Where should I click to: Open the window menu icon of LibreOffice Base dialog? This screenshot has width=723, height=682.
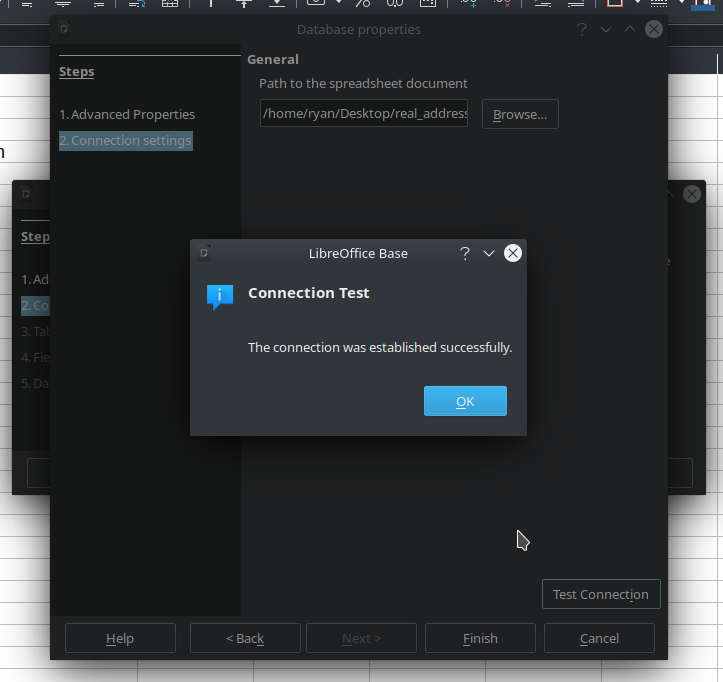point(204,253)
